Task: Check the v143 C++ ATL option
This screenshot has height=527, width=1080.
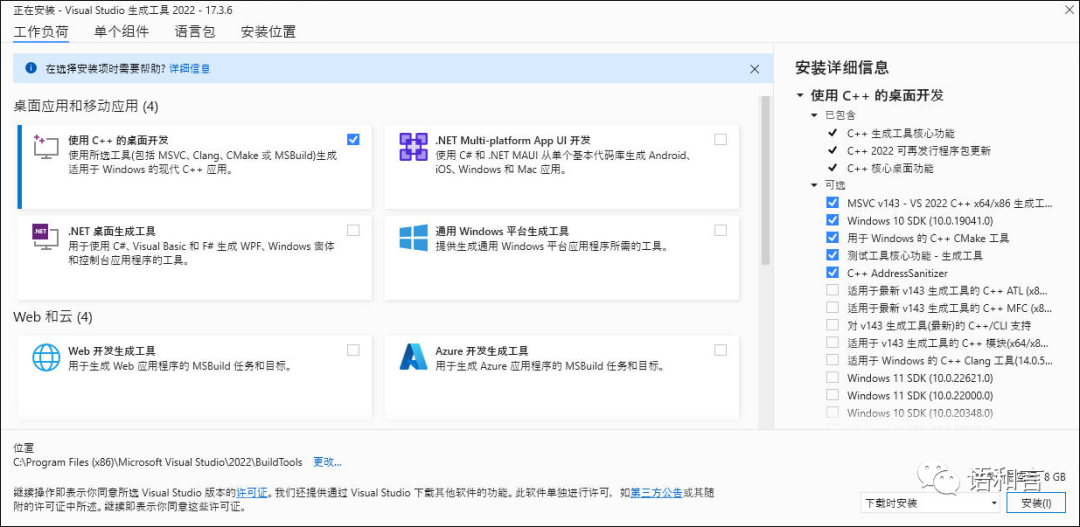Action: [832, 290]
